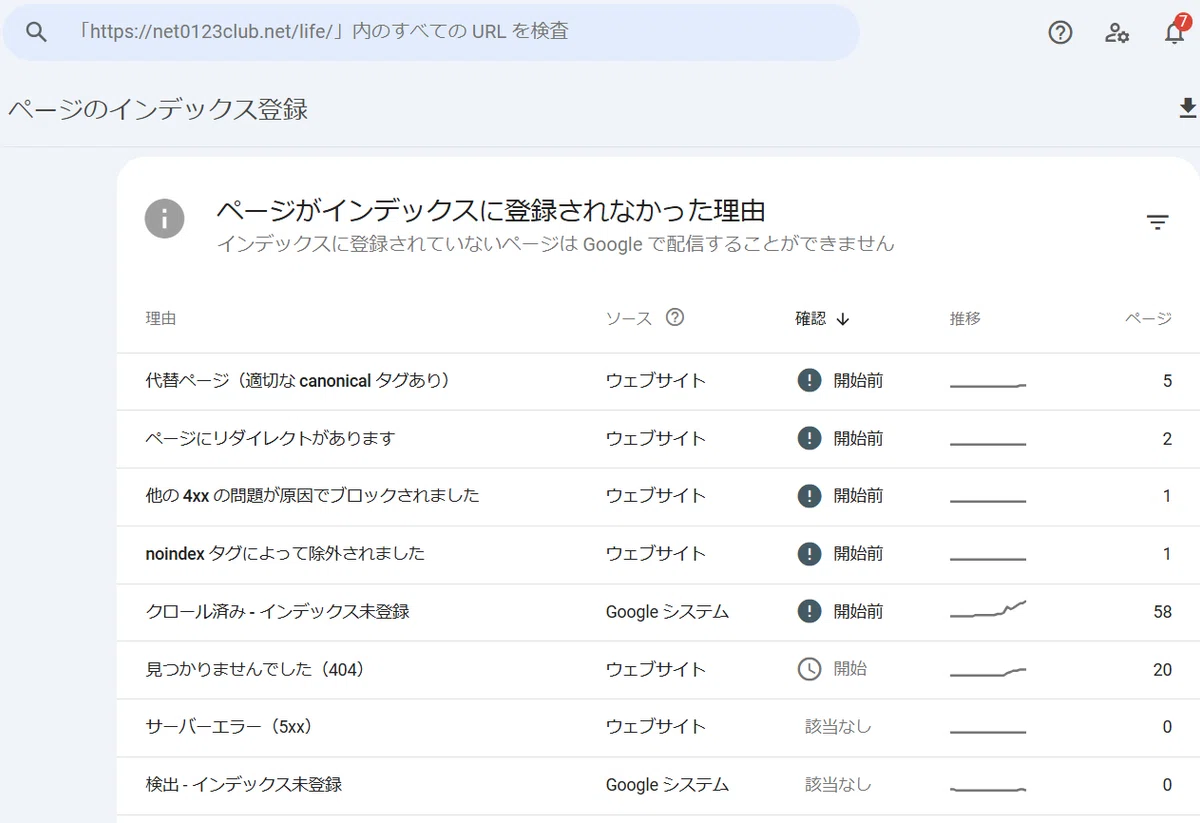This screenshot has height=823, width=1200.
Task: Open notifications bell with 7 badge
Action: point(1175,31)
